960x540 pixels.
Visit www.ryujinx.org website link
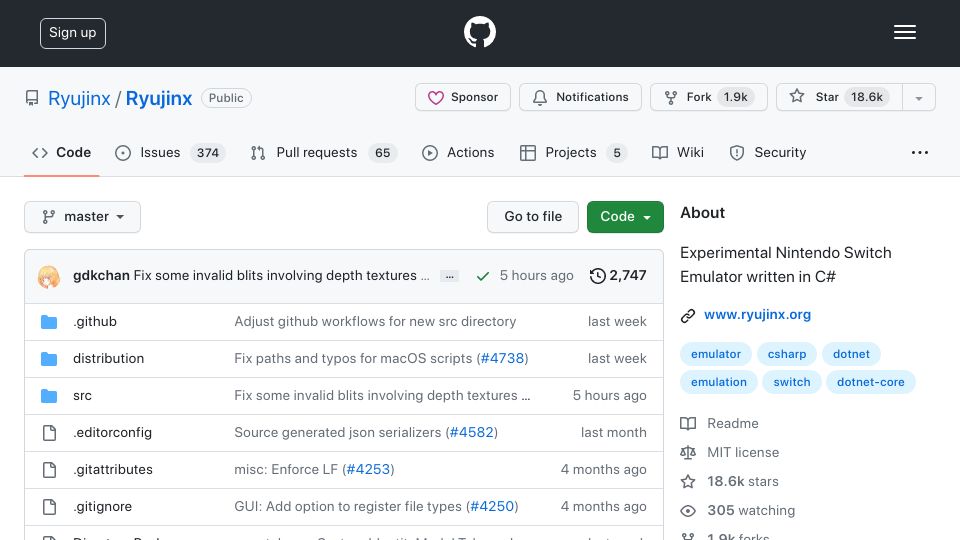pos(757,315)
